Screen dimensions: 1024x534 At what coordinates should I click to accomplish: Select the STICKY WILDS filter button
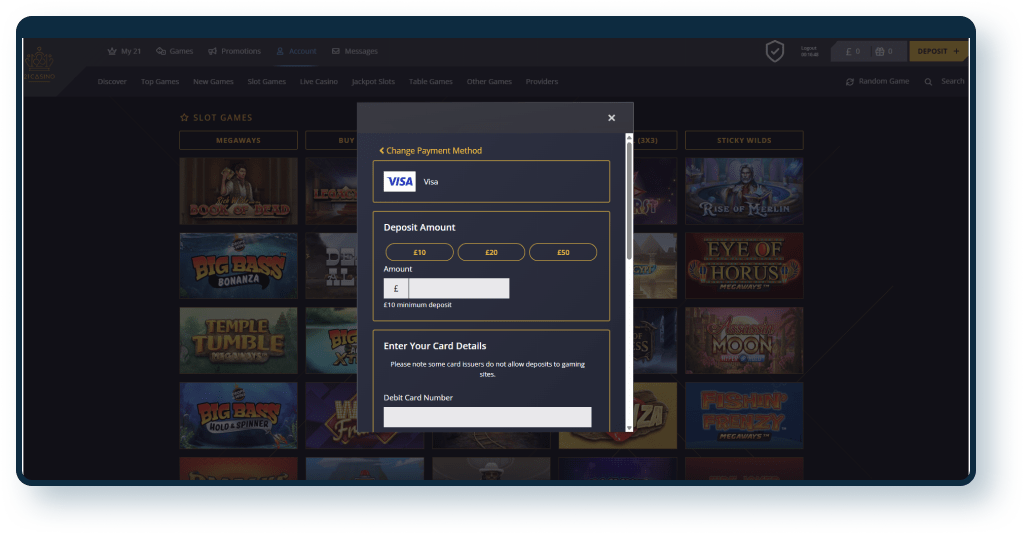click(x=744, y=140)
